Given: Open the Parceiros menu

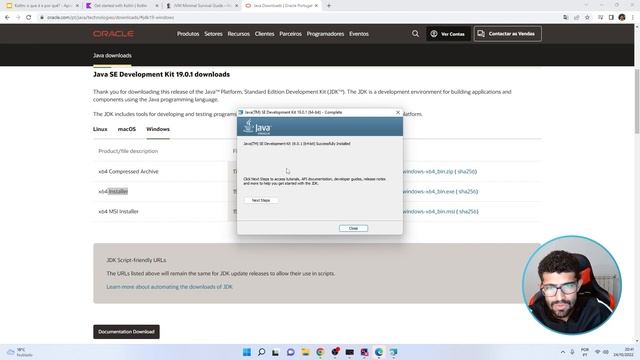Looking at the screenshot, I should coord(290,34).
